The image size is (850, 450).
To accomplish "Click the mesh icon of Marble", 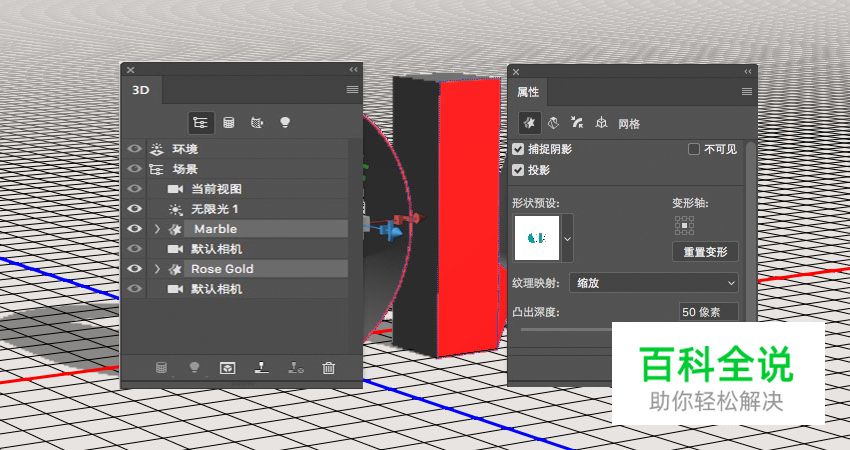I will click(175, 229).
